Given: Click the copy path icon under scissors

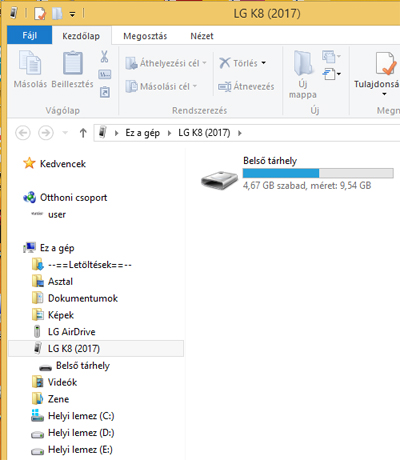Looking at the screenshot, I should point(105,74).
